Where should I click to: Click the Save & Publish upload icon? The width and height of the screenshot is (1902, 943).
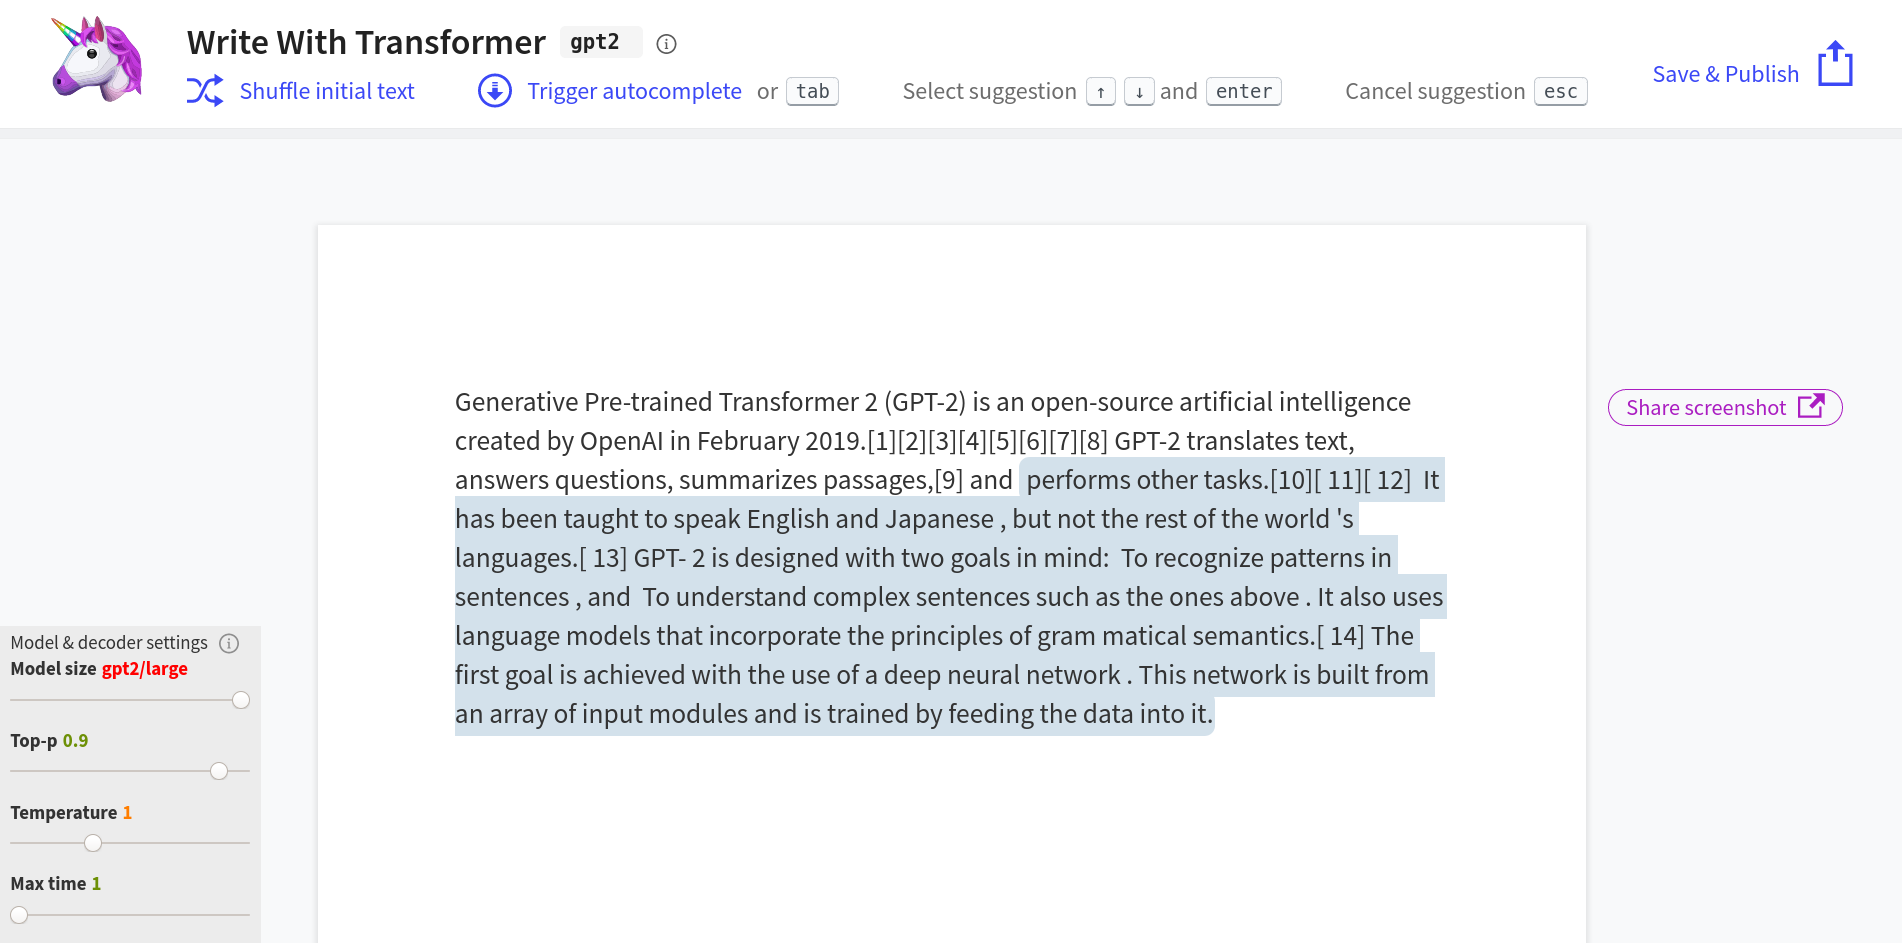pyautogui.click(x=1835, y=64)
